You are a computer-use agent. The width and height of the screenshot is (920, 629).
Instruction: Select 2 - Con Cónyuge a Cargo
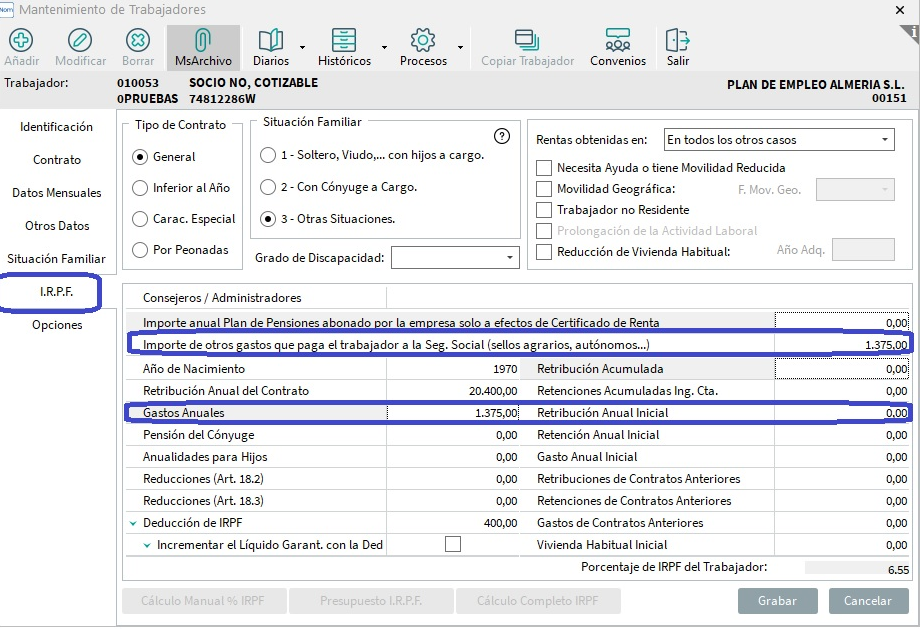click(x=268, y=187)
